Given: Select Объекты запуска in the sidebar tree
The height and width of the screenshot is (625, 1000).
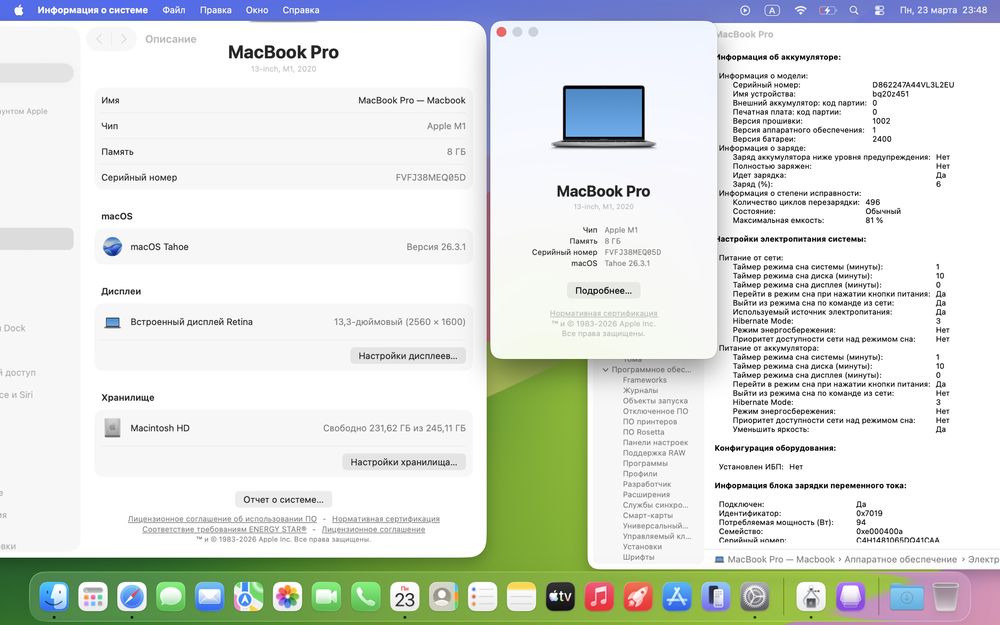Looking at the screenshot, I should (655, 401).
